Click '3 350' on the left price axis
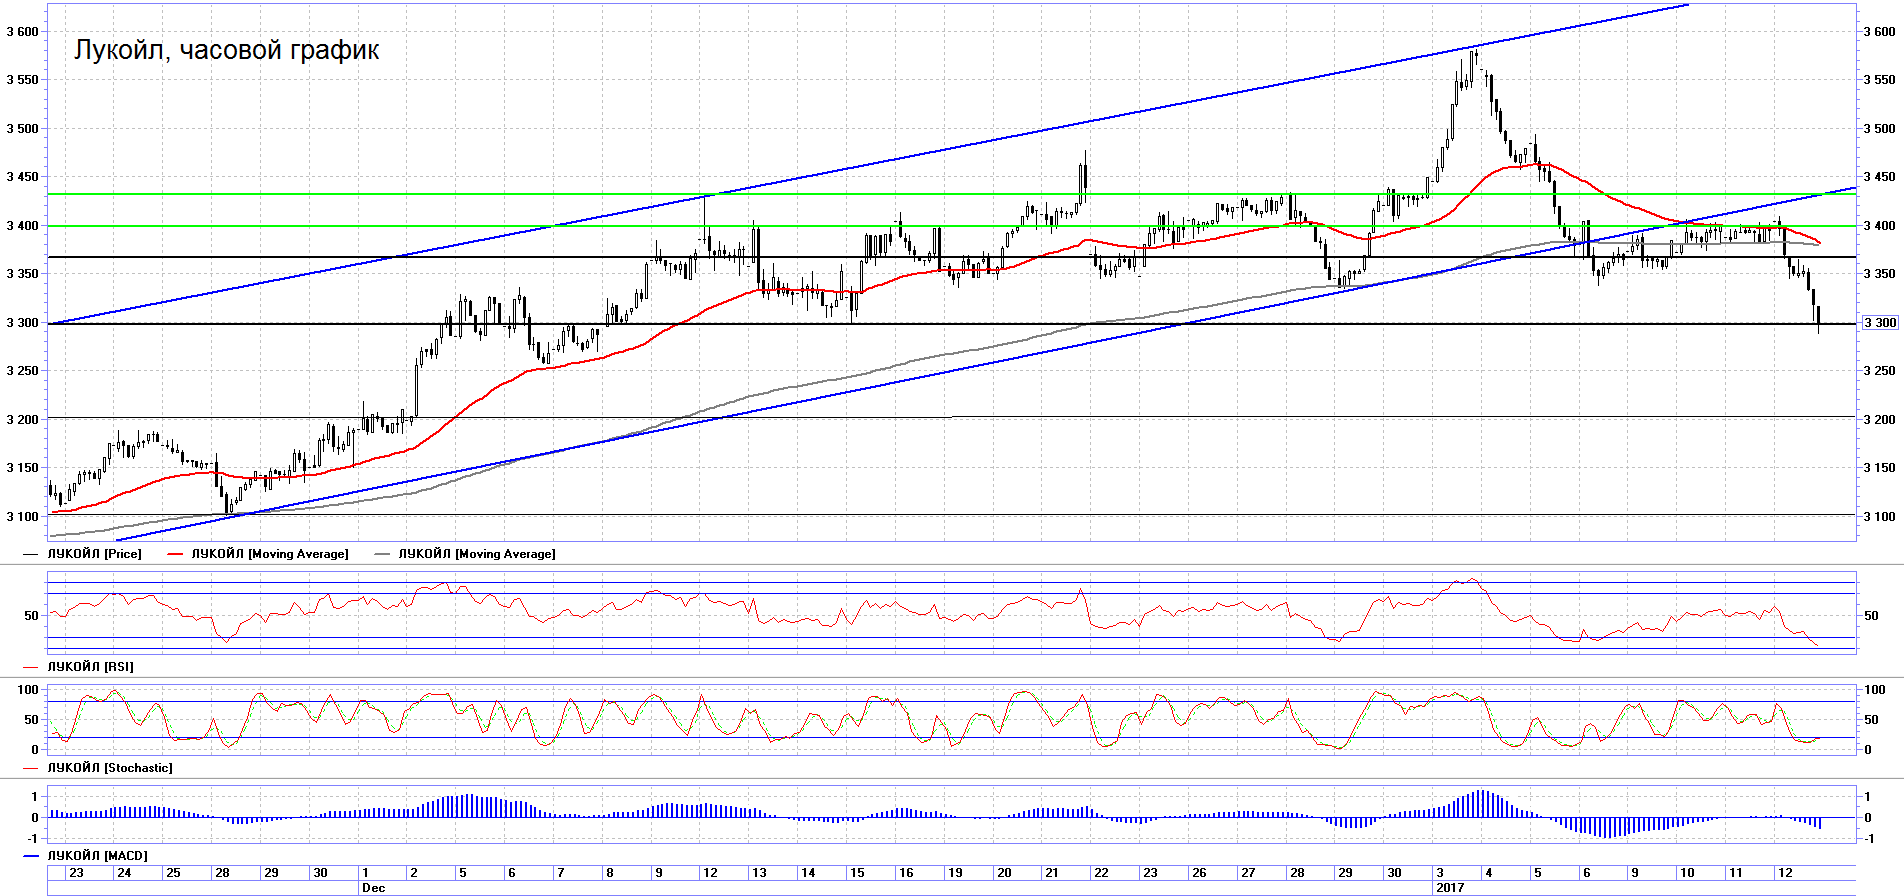The height and width of the screenshot is (896, 1904). pos(22,274)
